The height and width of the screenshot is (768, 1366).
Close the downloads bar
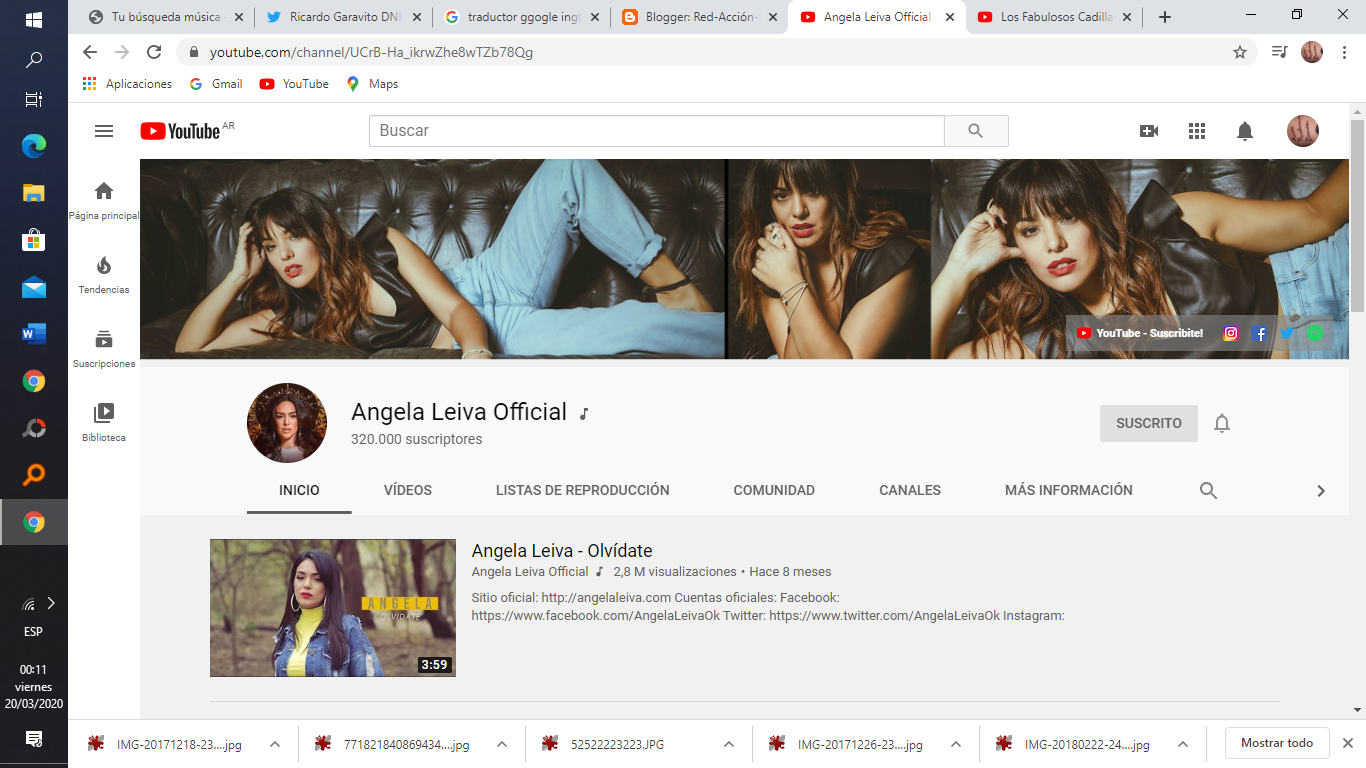(x=1348, y=743)
